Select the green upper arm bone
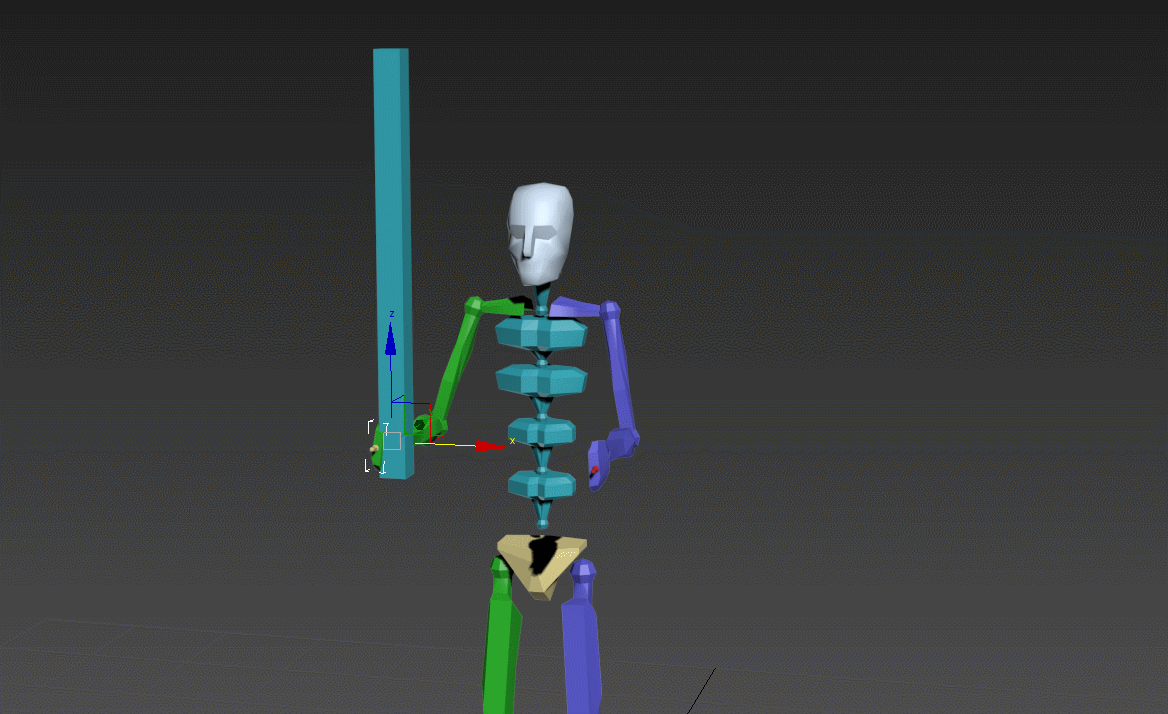1168x714 pixels. 457,360
